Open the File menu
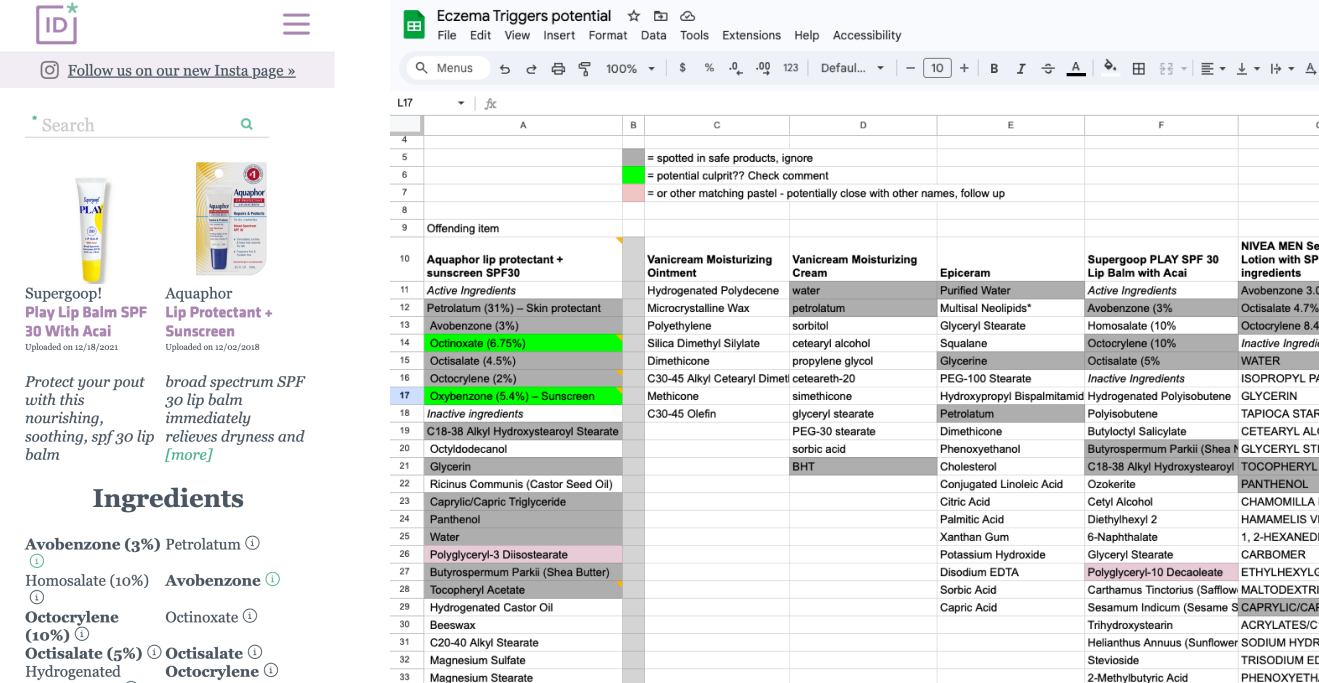 click(x=447, y=35)
